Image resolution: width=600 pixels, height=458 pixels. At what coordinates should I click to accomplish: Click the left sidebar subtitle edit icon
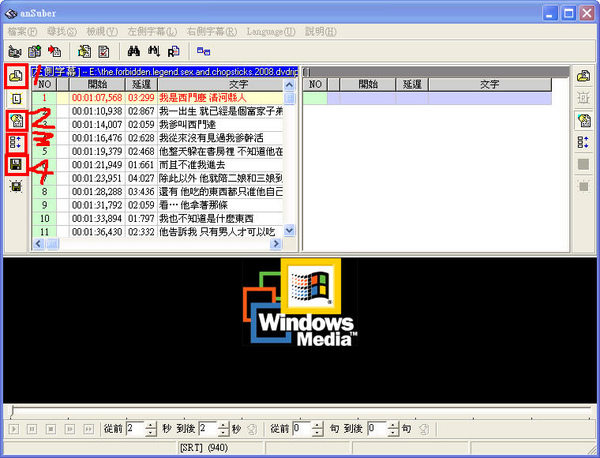16,121
